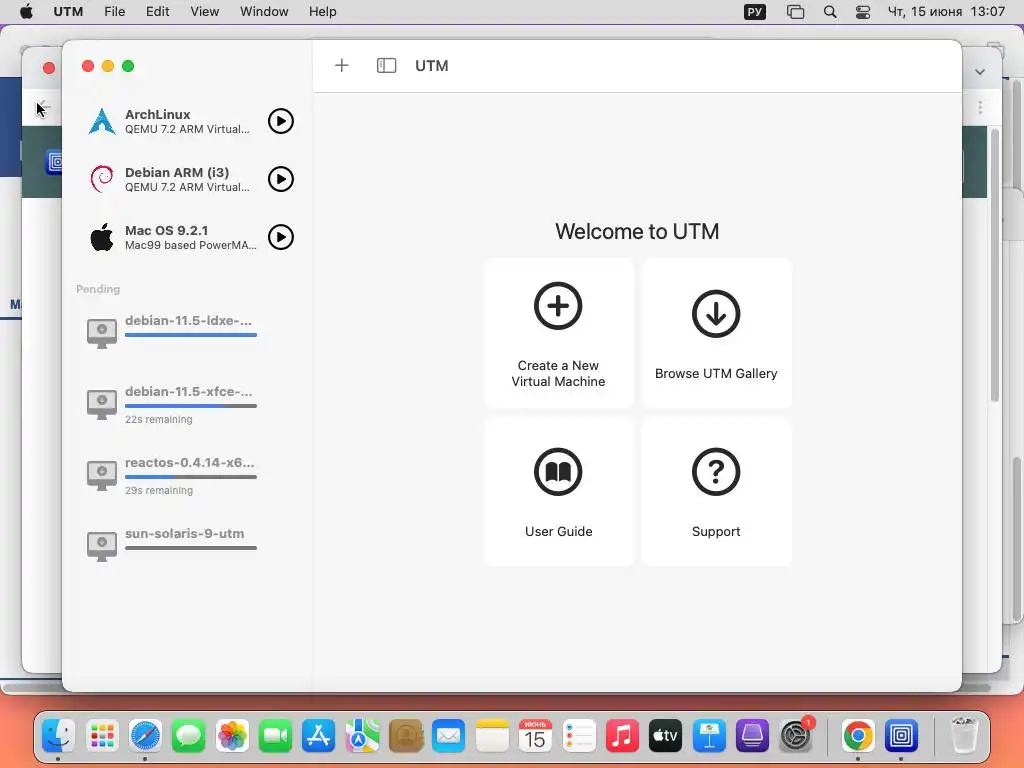
Task: Open Browse UTM Gallery
Action: coord(716,333)
